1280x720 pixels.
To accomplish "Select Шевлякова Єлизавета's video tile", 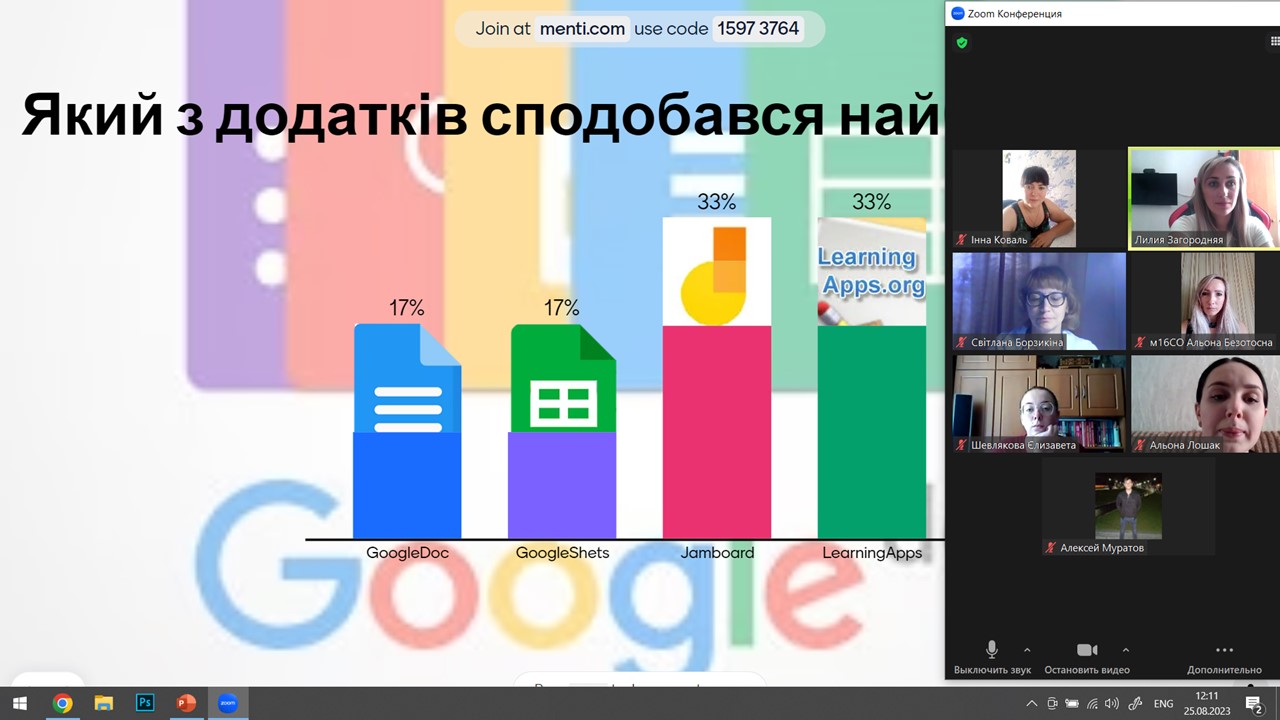I will 1039,403.
